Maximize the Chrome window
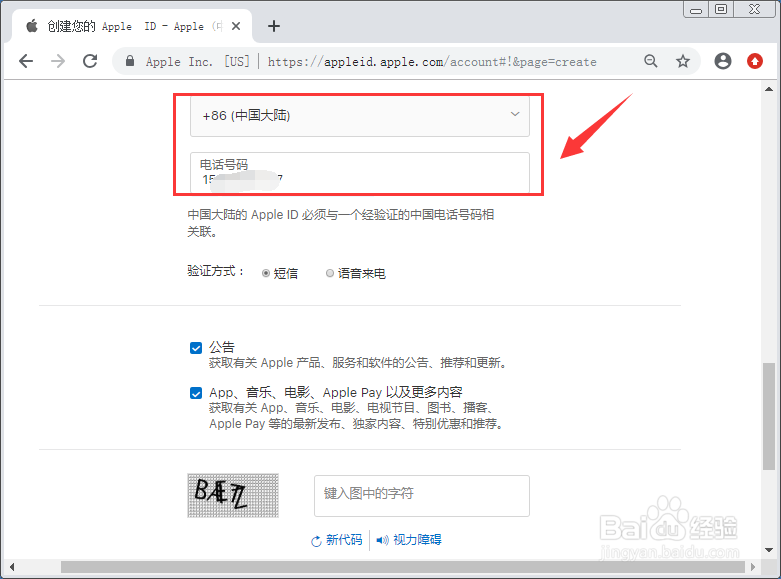781x579 pixels. (720, 9)
